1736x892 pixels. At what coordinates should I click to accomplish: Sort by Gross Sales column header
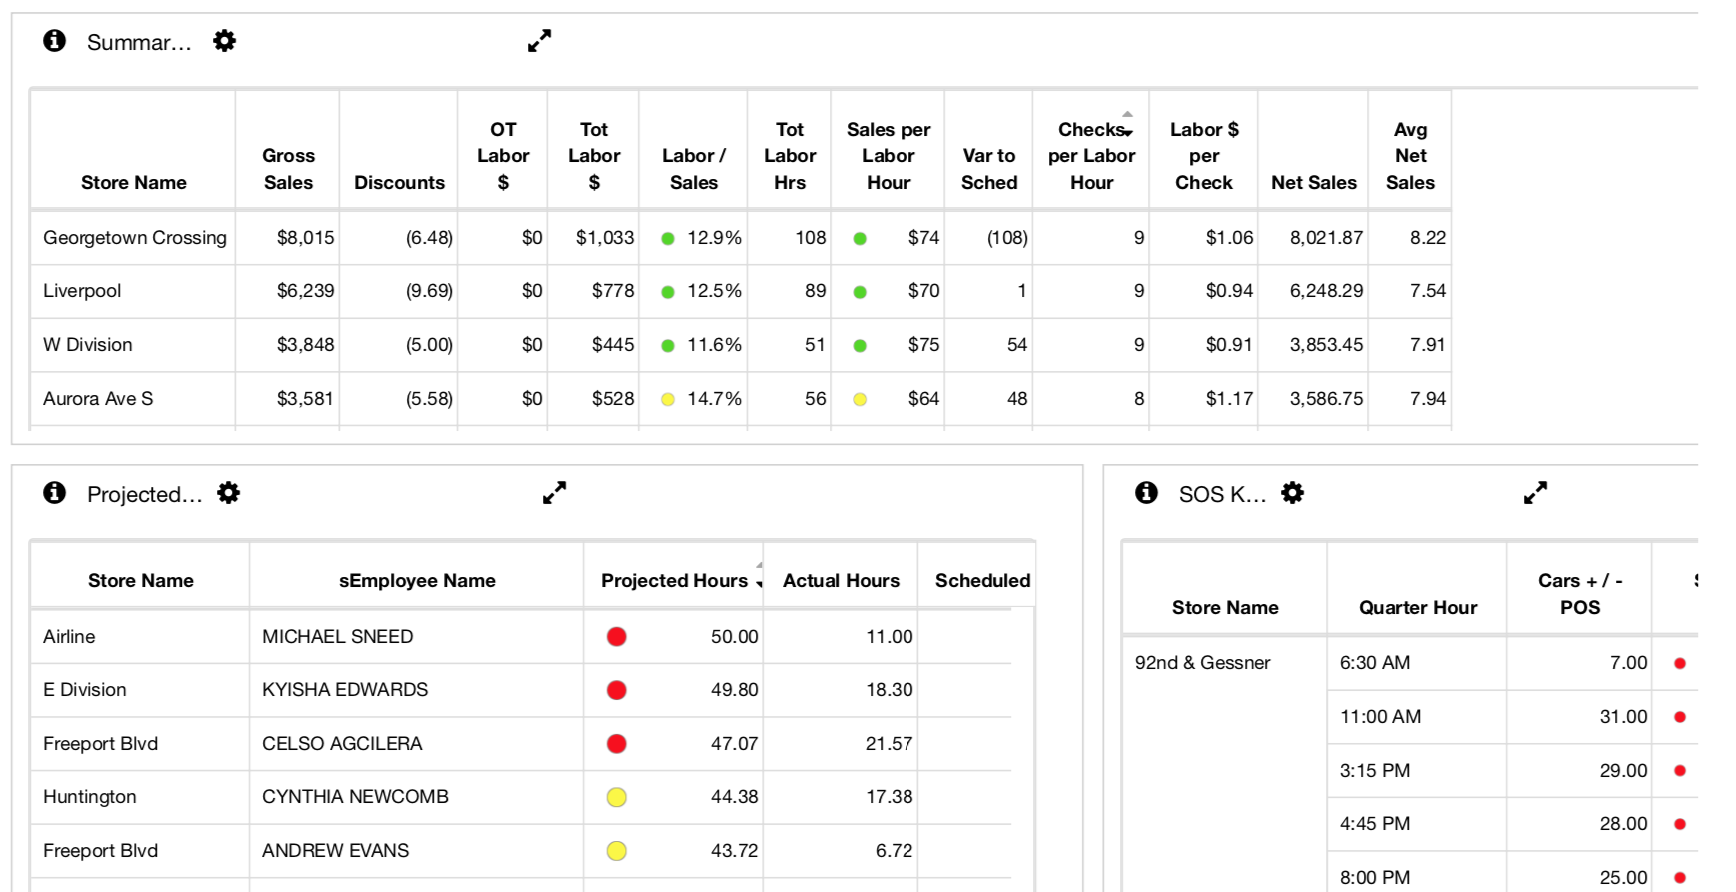pyautogui.click(x=288, y=169)
